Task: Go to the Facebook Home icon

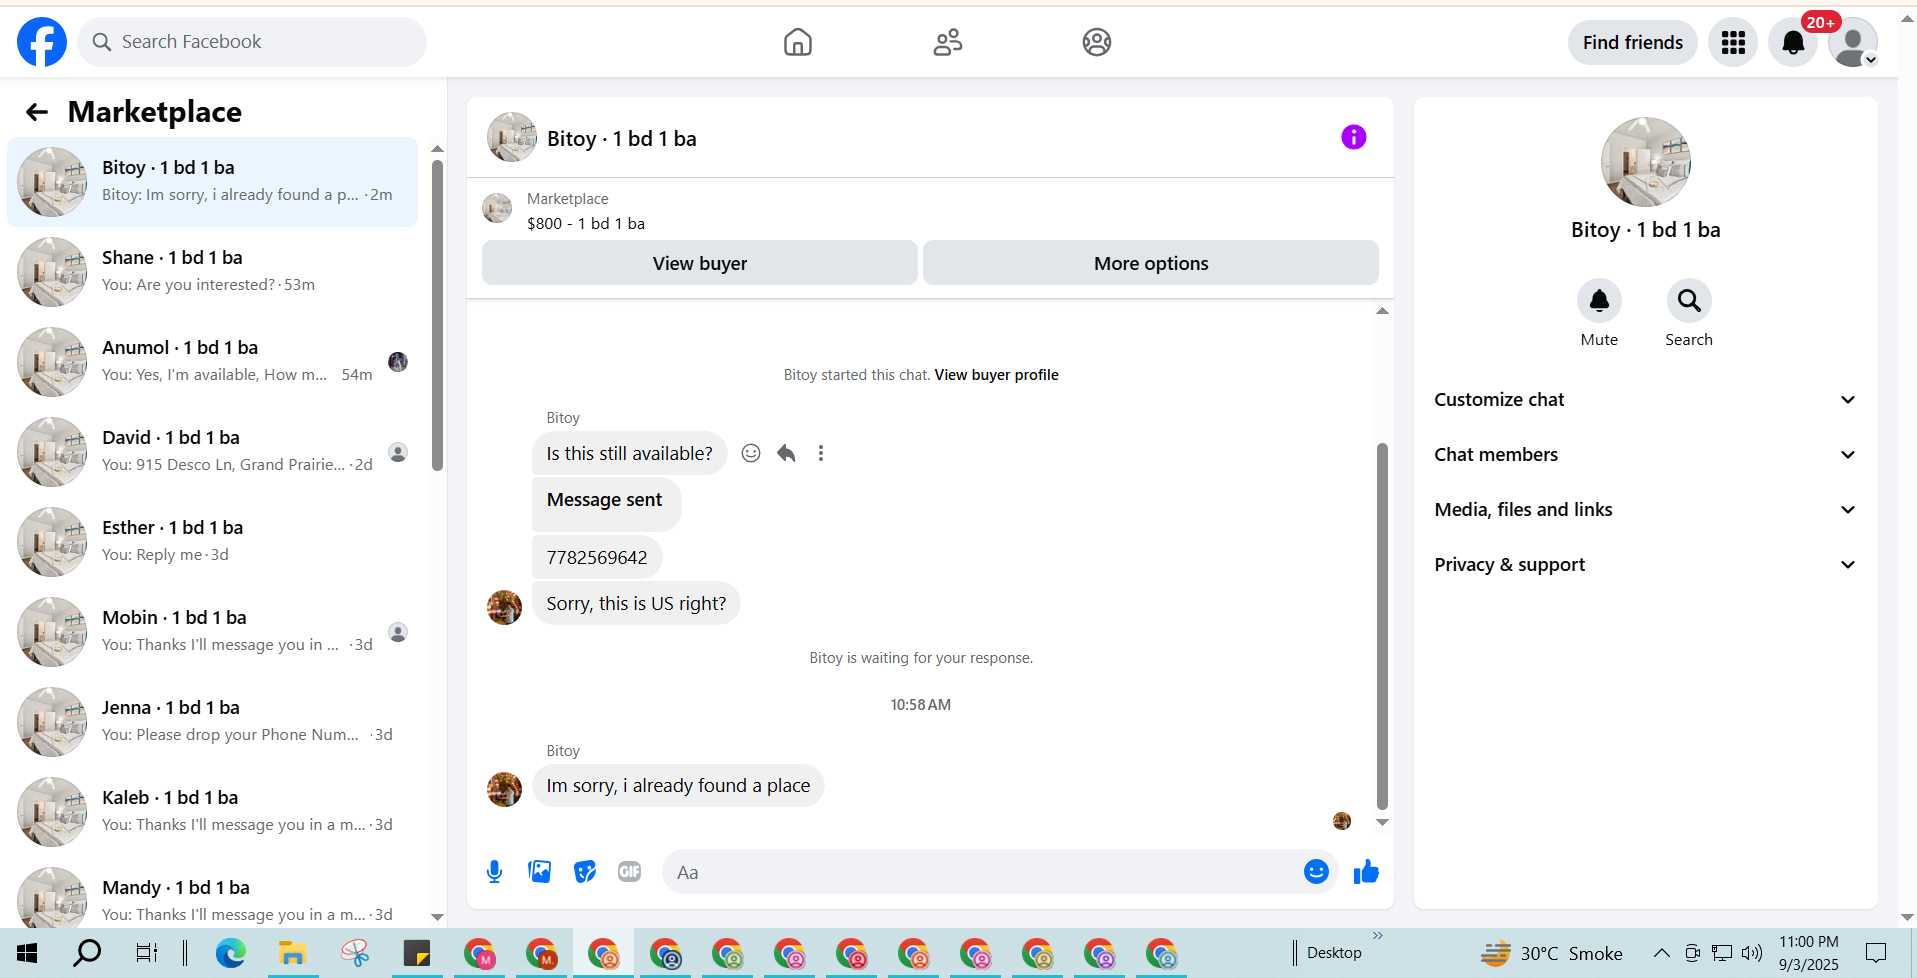Action: coord(798,42)
